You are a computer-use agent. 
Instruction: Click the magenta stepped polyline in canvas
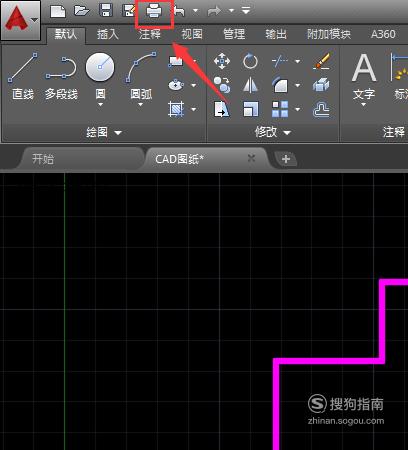(328, 361)
